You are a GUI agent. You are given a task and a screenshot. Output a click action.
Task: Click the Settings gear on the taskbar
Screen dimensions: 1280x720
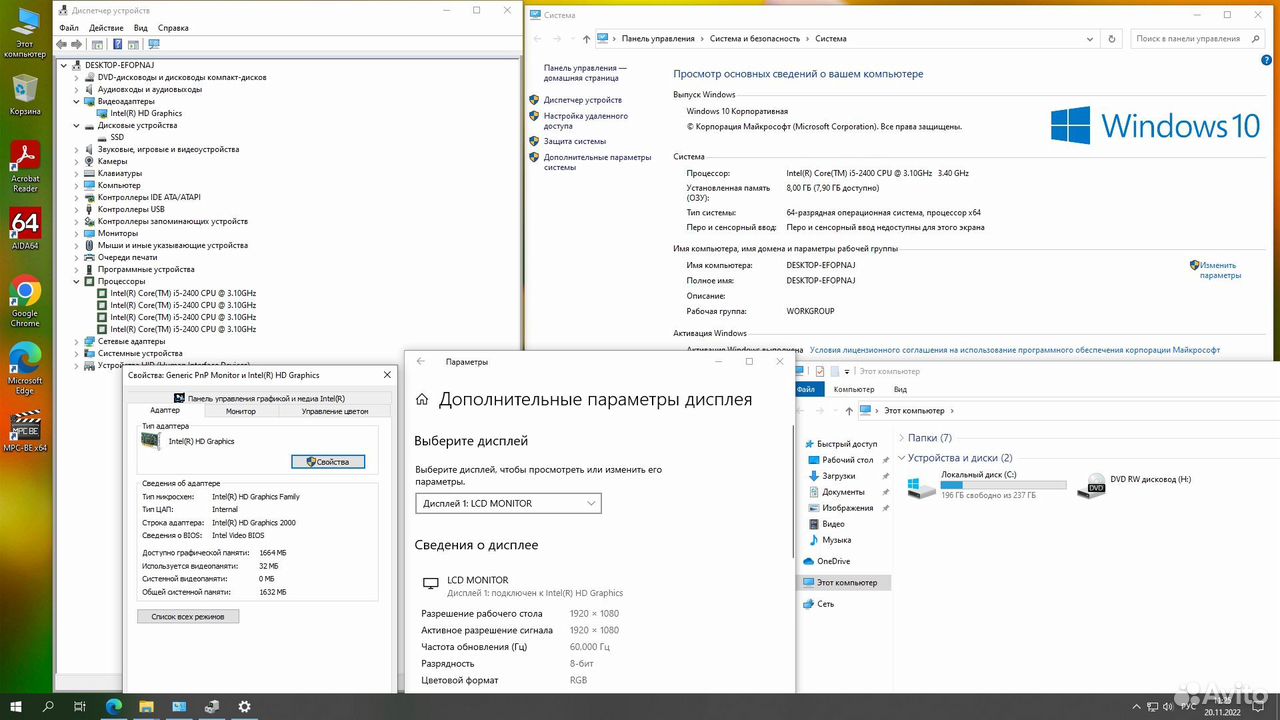tap(244, 706)
